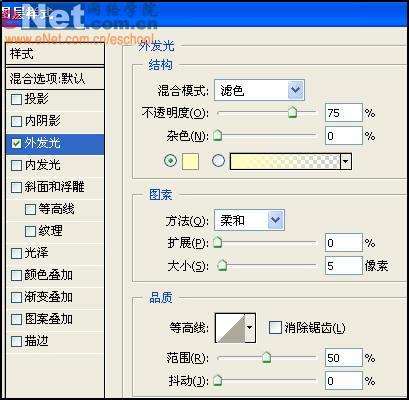
Task: Select the solid color radio button
Action: [x=171, y=161]
